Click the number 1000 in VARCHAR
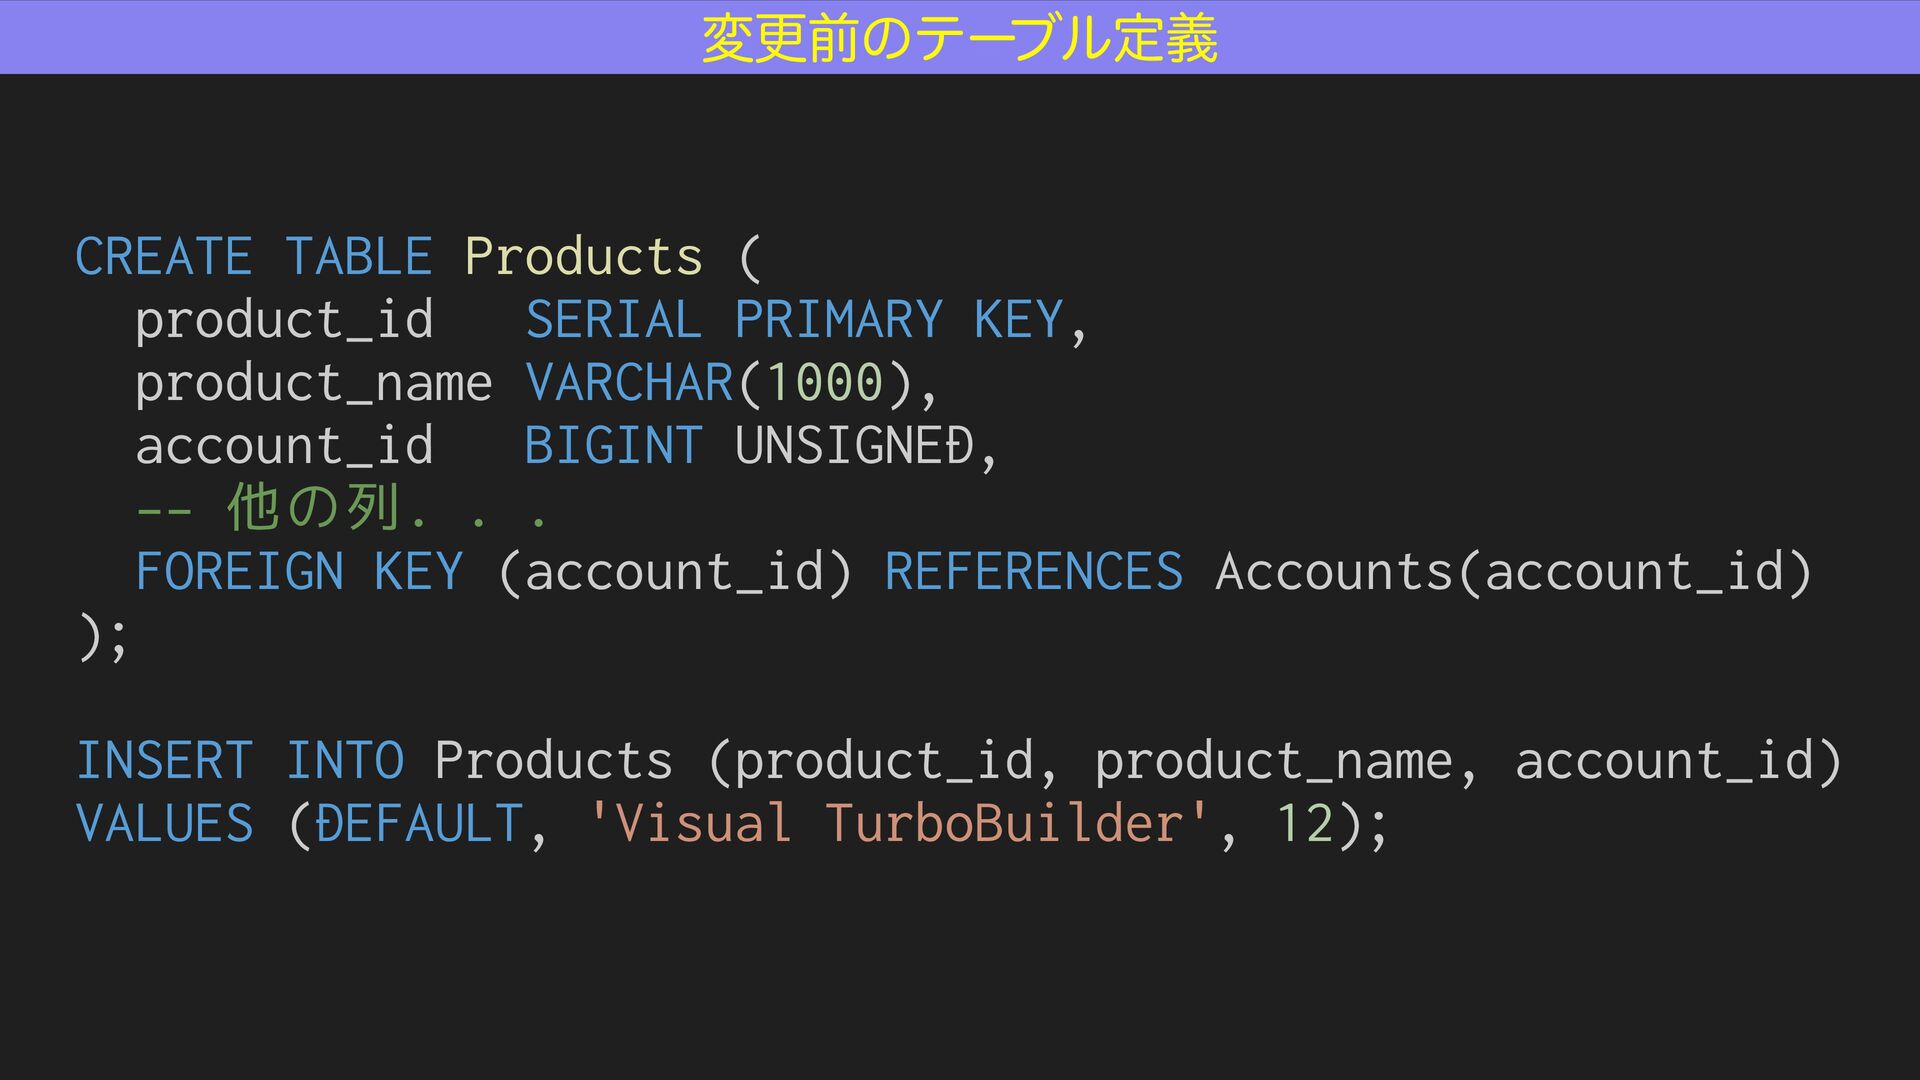 click(x=825, y=384)
